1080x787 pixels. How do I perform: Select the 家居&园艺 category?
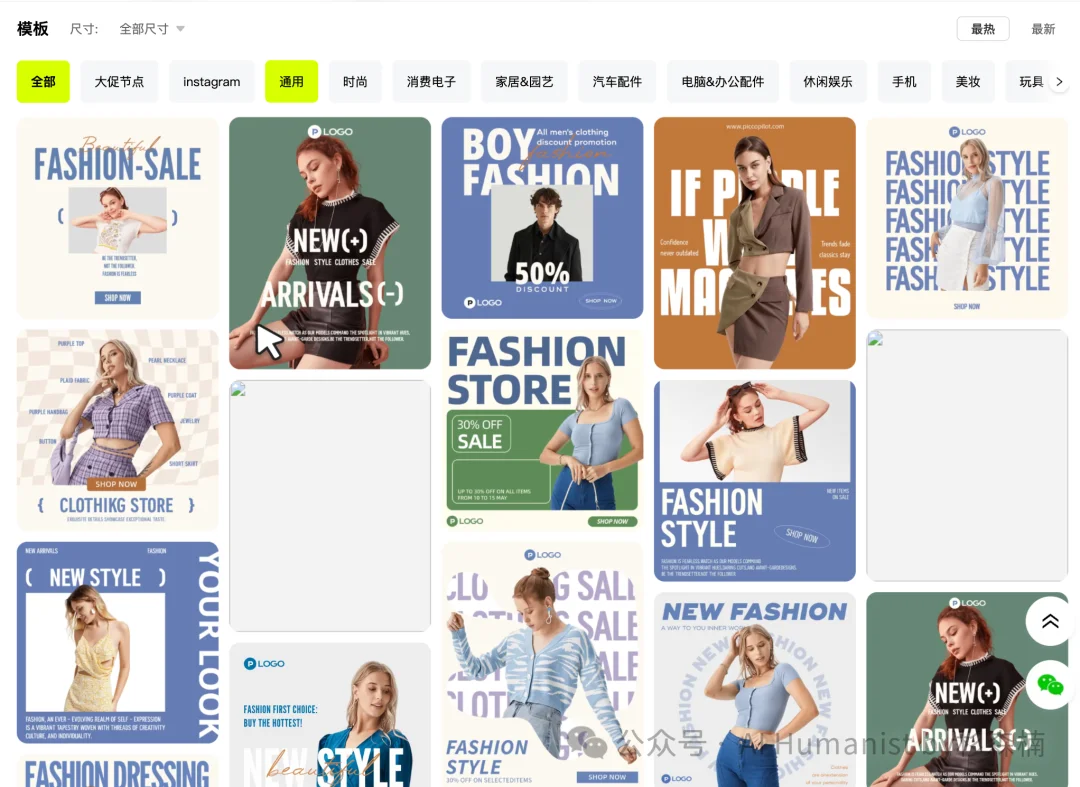tap(524, 82)
